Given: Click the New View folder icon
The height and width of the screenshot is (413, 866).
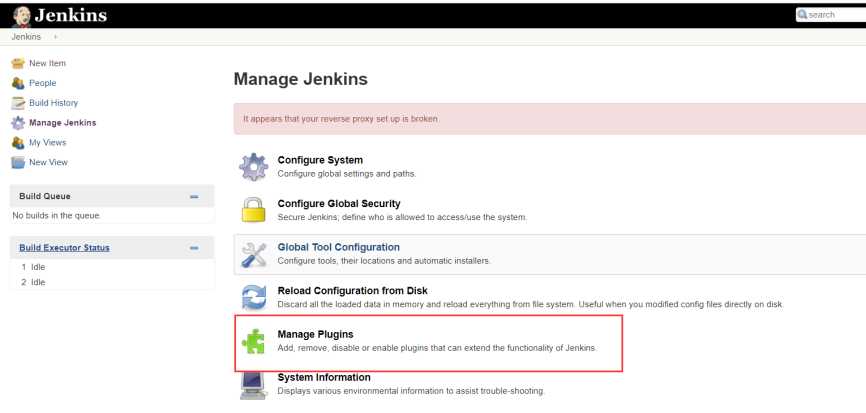Looking at the screenshot, I should tap(18, 163).
